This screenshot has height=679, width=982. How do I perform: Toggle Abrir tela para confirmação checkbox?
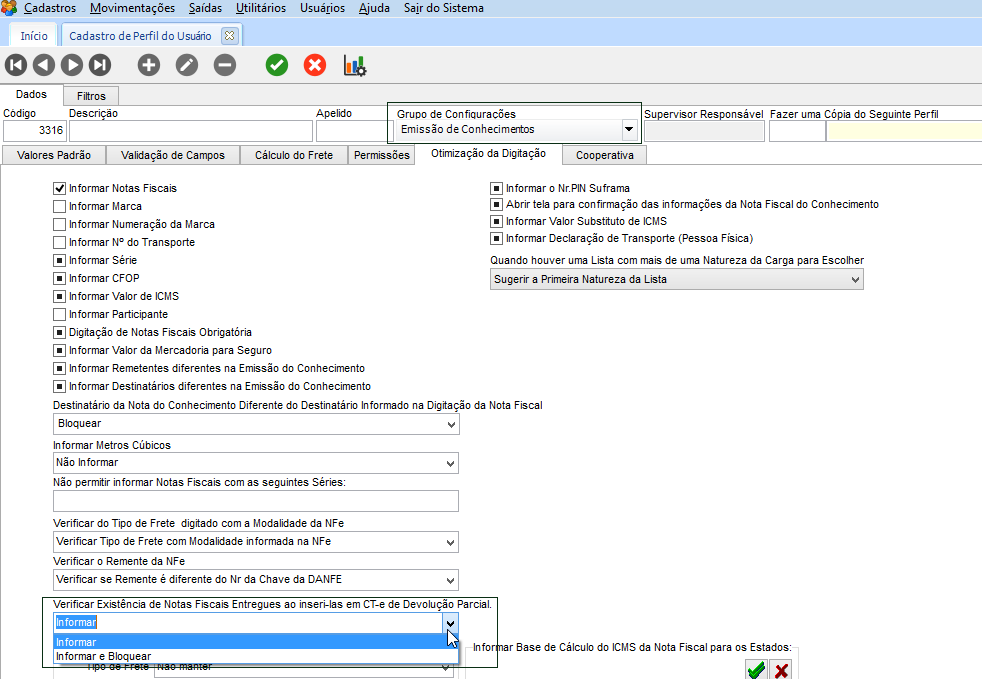(496, 204)
